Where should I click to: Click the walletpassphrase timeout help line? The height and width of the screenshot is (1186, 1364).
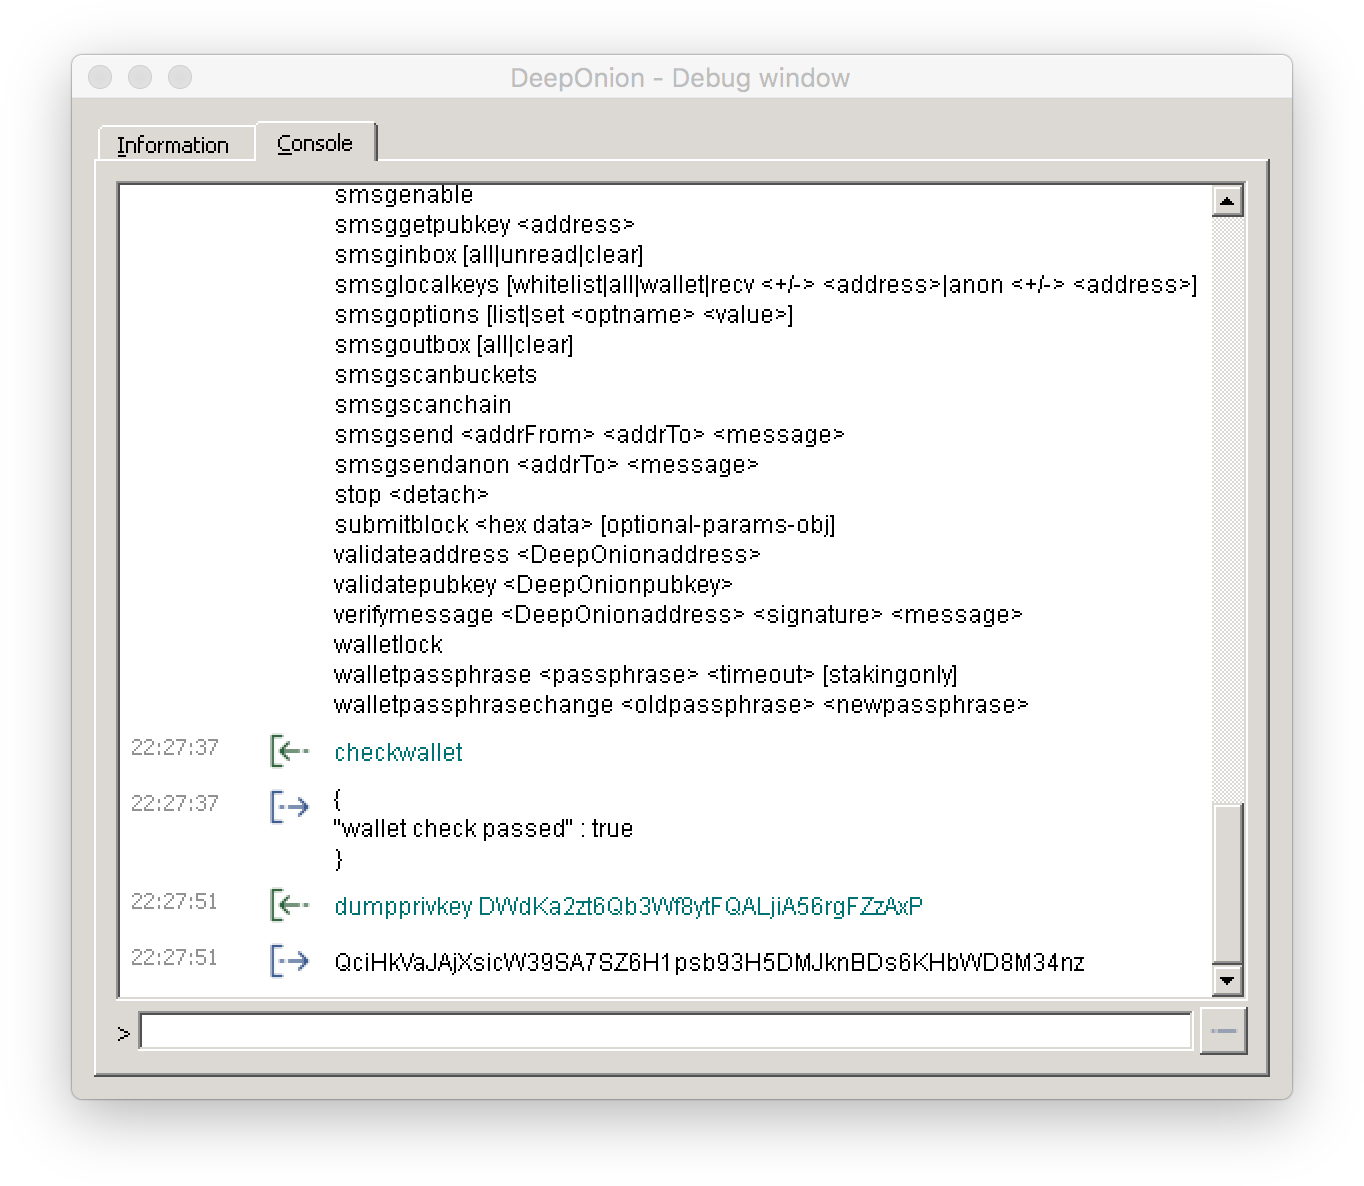pos(646,674)
